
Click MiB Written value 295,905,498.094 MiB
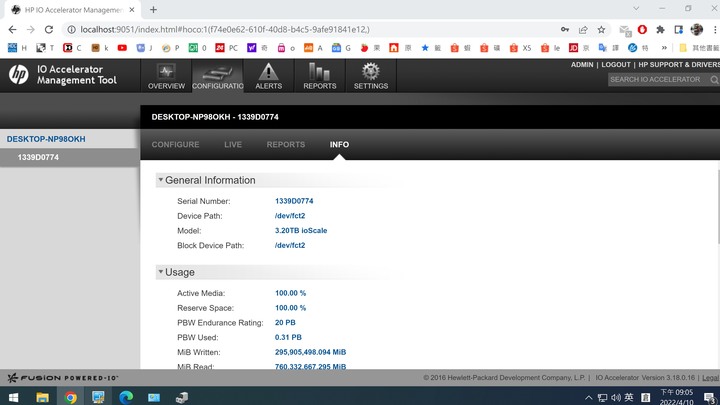pos(310,352)
